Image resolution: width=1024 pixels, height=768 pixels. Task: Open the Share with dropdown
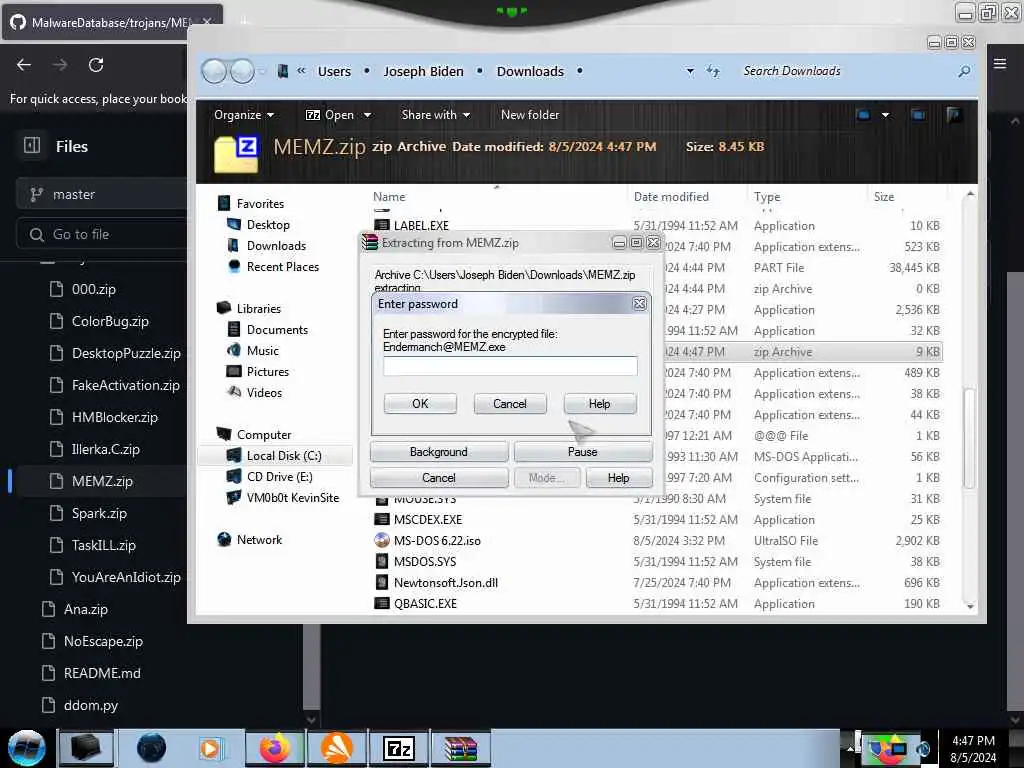pos(436,115)
